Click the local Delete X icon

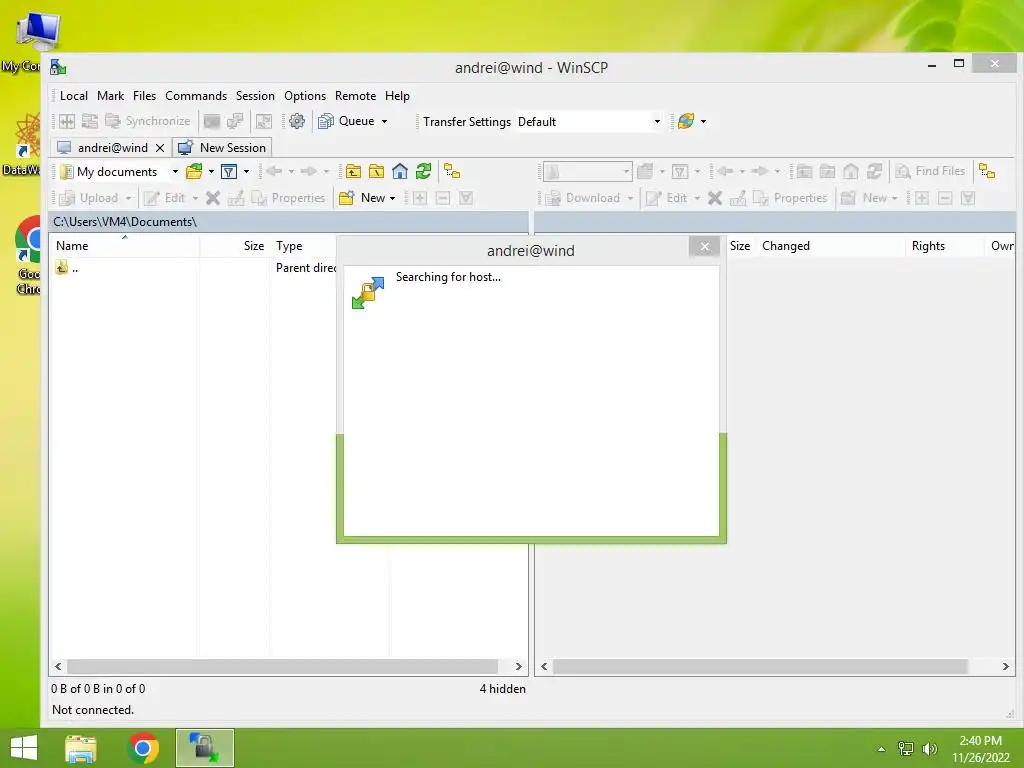(213, 198)
